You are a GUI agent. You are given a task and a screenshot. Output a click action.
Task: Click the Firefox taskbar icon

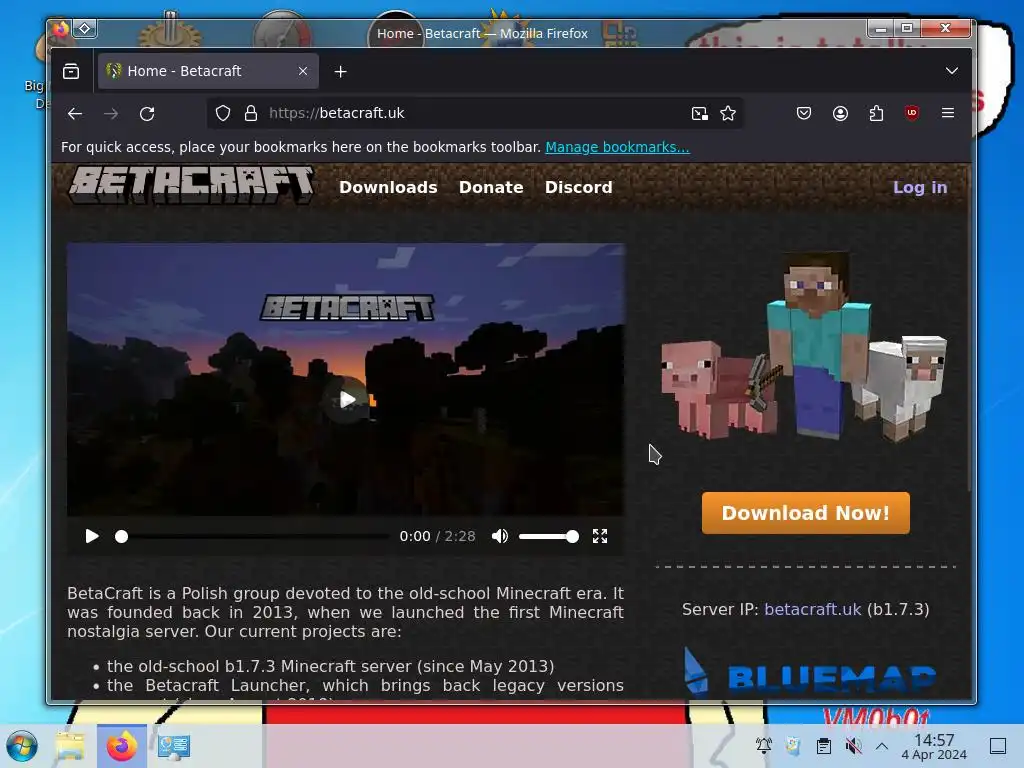(122, 746)
